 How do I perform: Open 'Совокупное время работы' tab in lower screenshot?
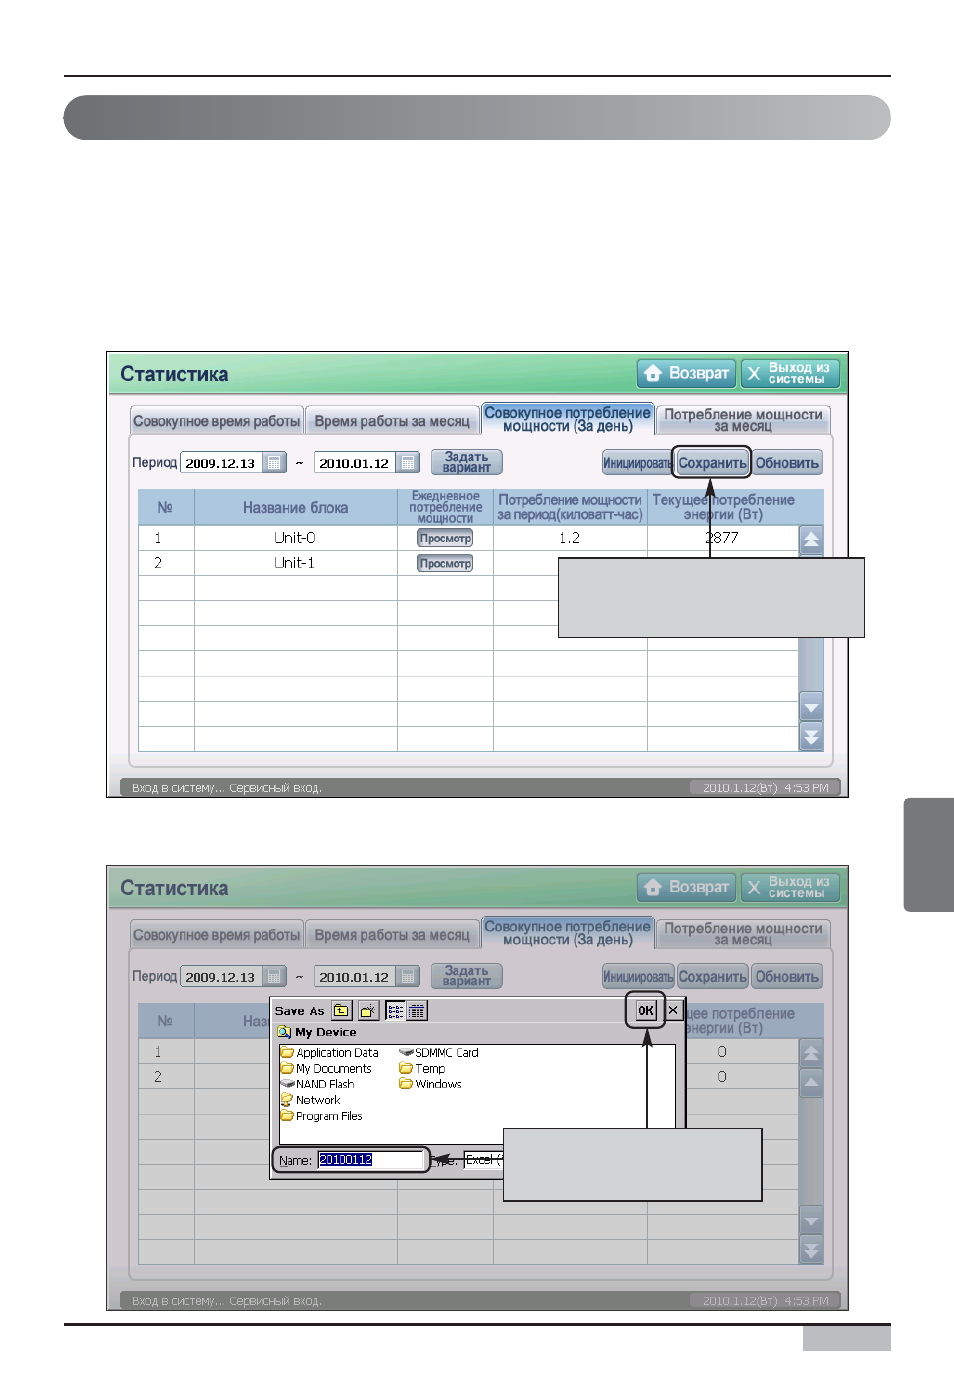[x=217, y=935]
